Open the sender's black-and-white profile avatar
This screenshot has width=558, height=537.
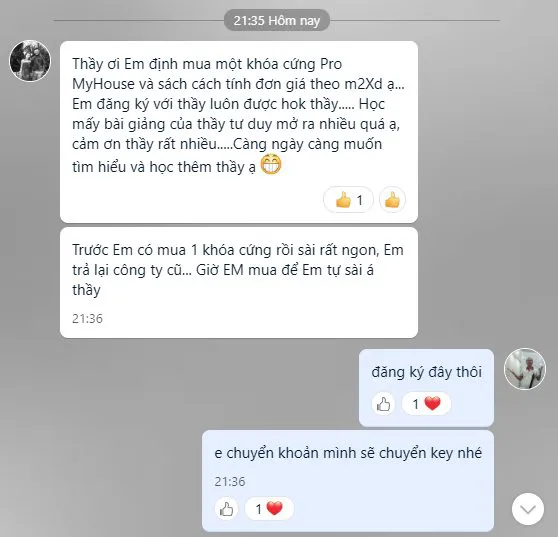(30, 60)
